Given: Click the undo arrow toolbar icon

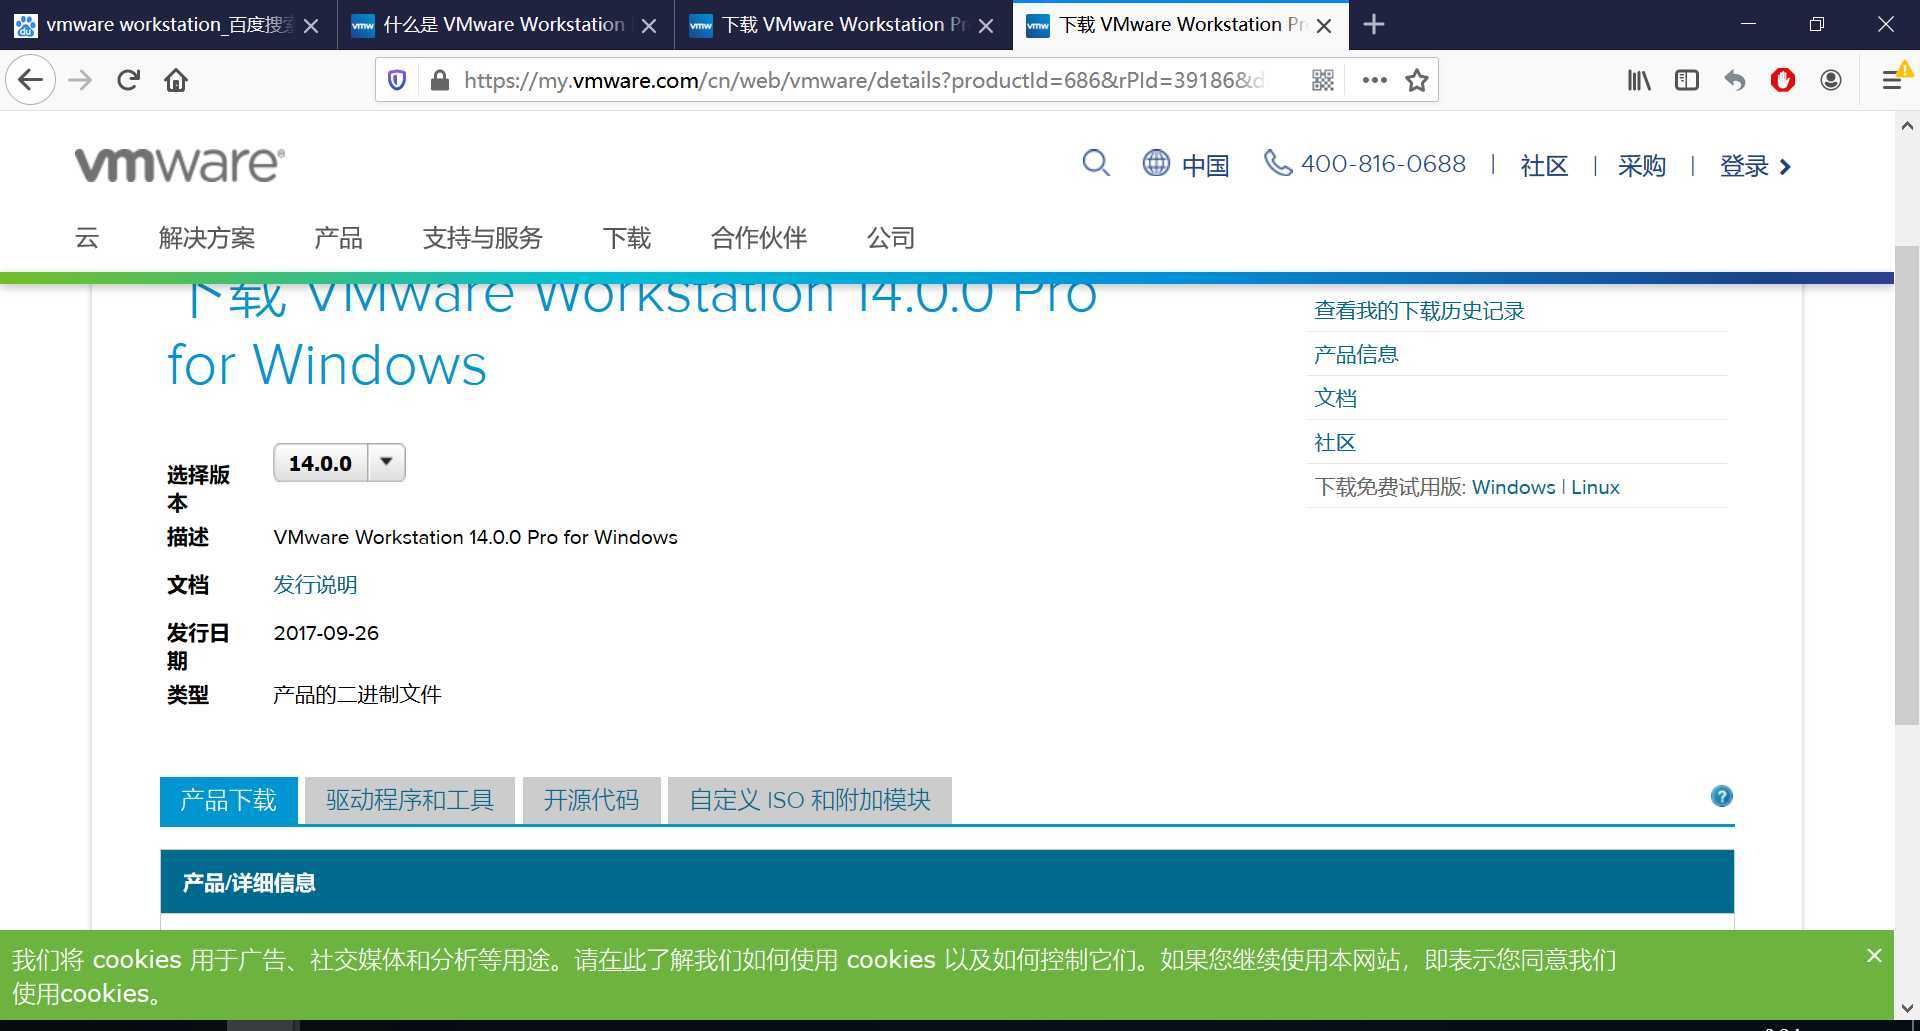Looking at the screenshot, I should click(1735, 80).
